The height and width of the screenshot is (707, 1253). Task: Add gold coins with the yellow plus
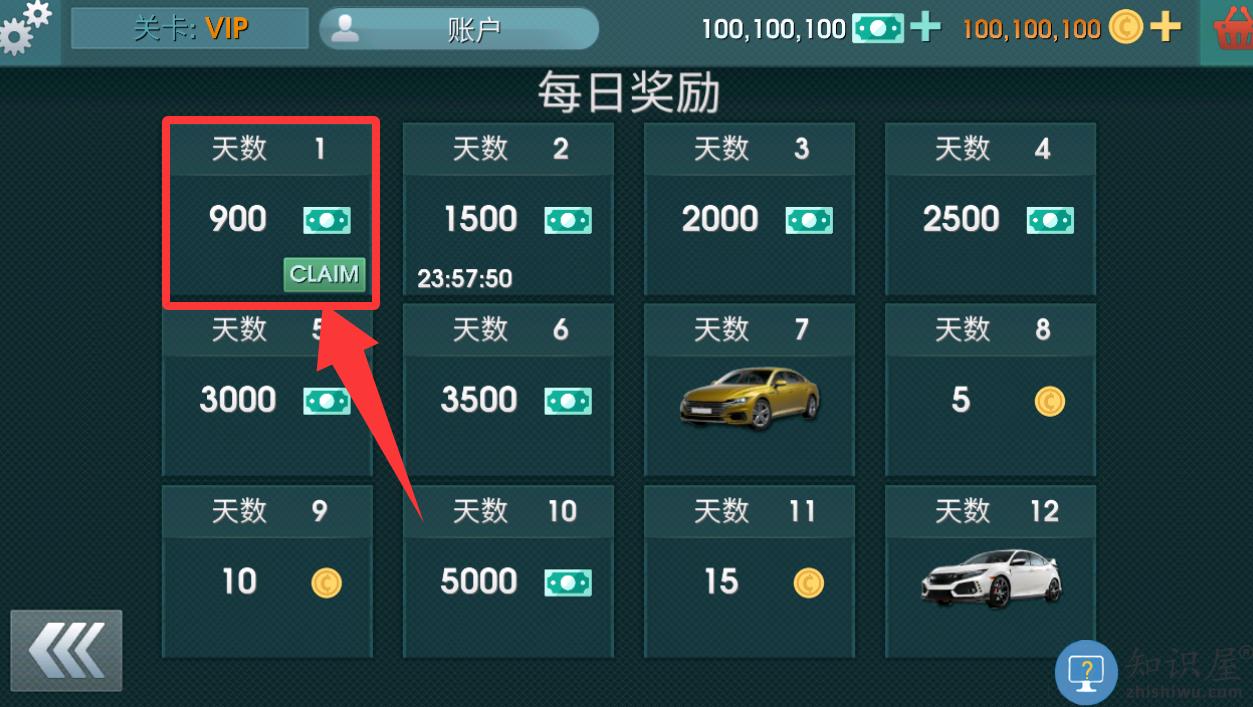point(1165,28)
